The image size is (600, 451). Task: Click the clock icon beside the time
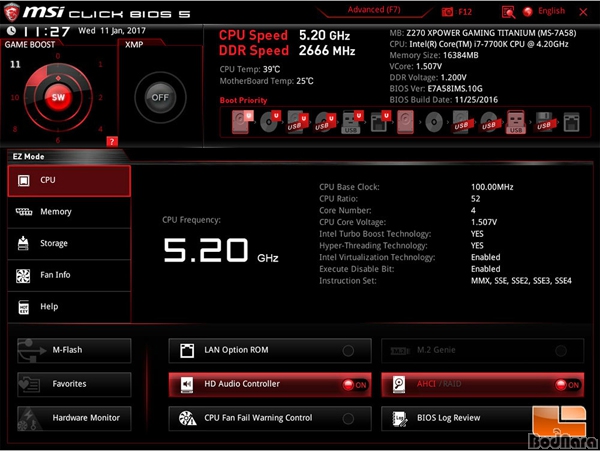11,30
